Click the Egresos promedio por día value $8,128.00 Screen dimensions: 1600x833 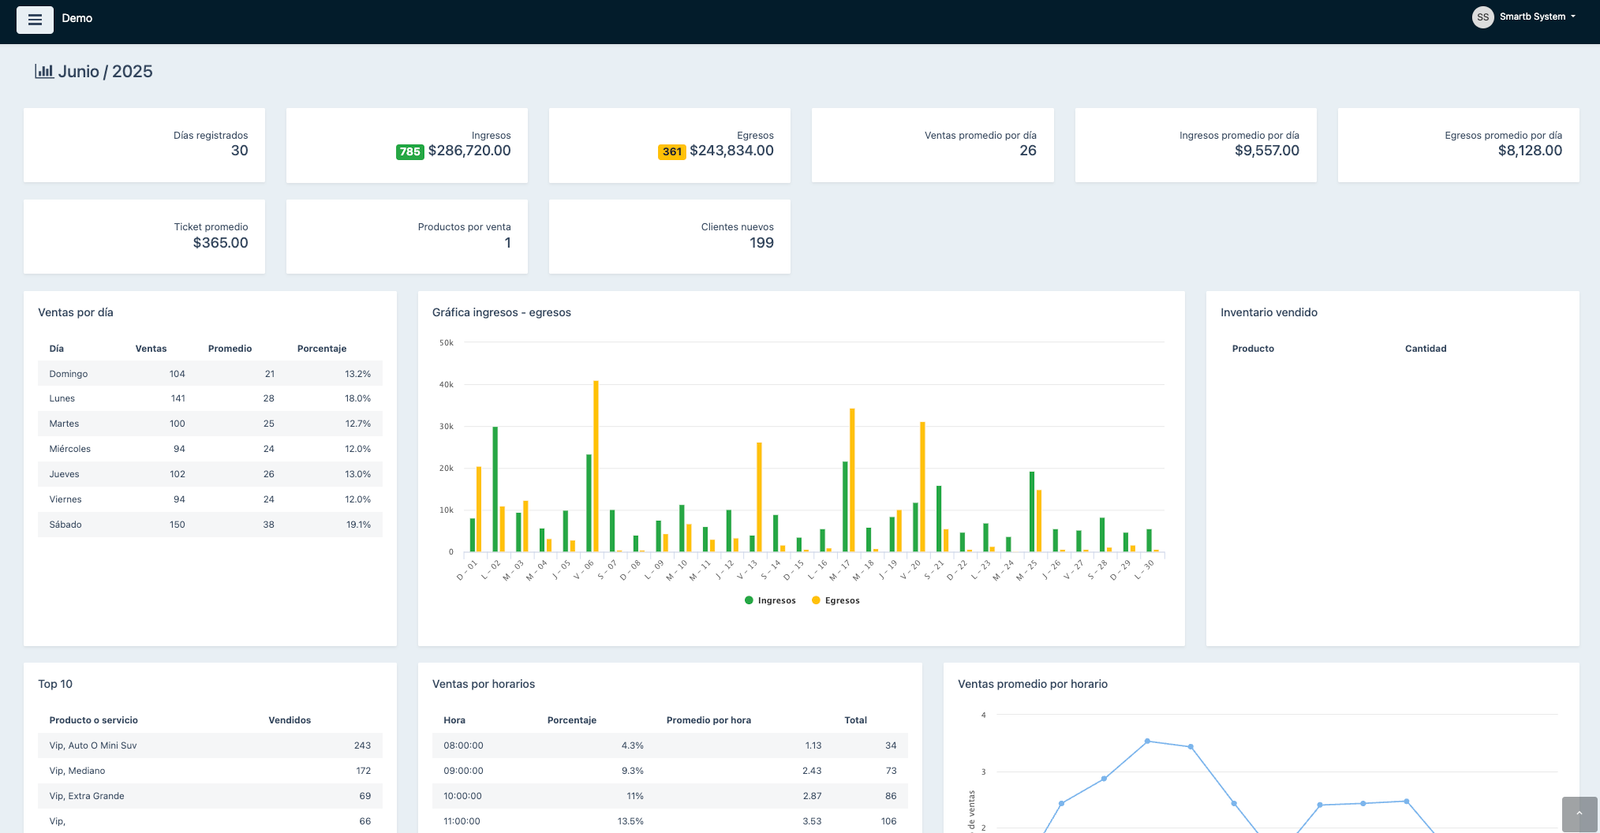[x=1530, y=151]
